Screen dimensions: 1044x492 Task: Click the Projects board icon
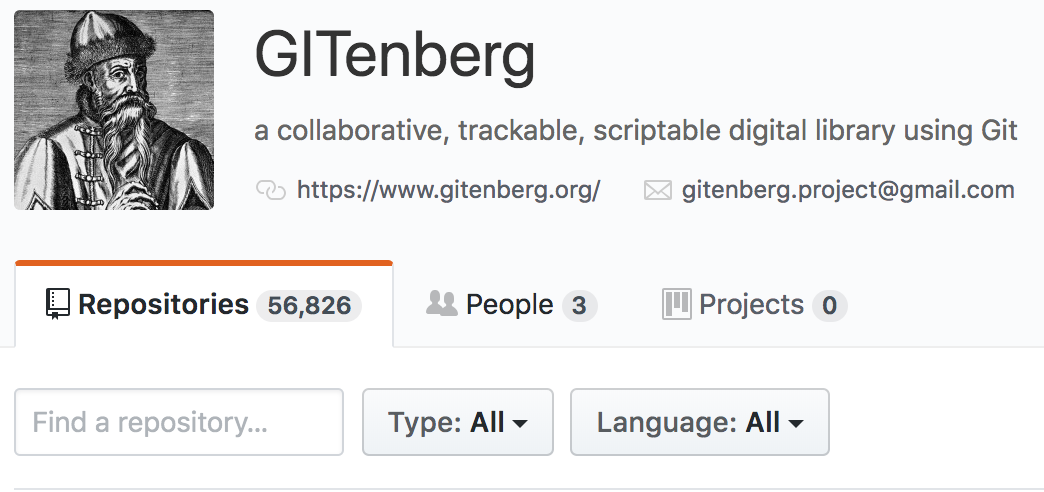click(x=677, y=305)
